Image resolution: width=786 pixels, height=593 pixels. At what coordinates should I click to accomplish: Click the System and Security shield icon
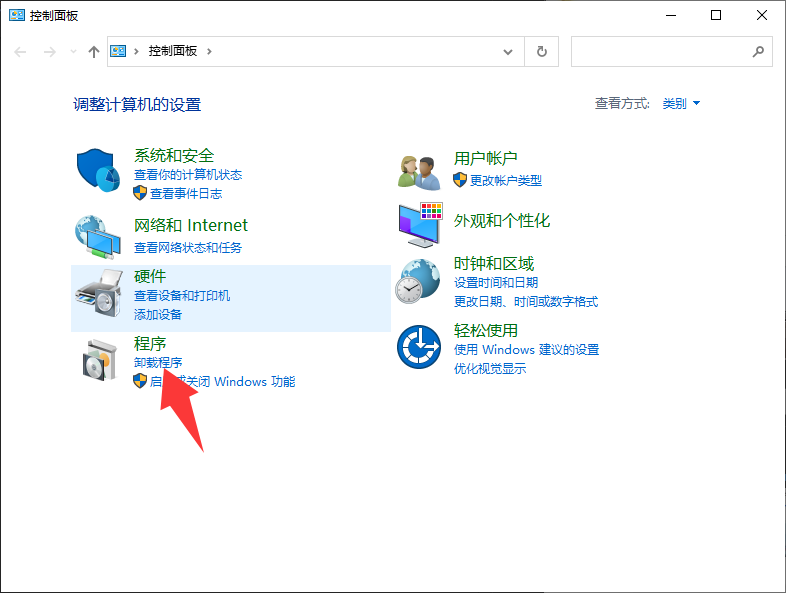coord(98,169)
